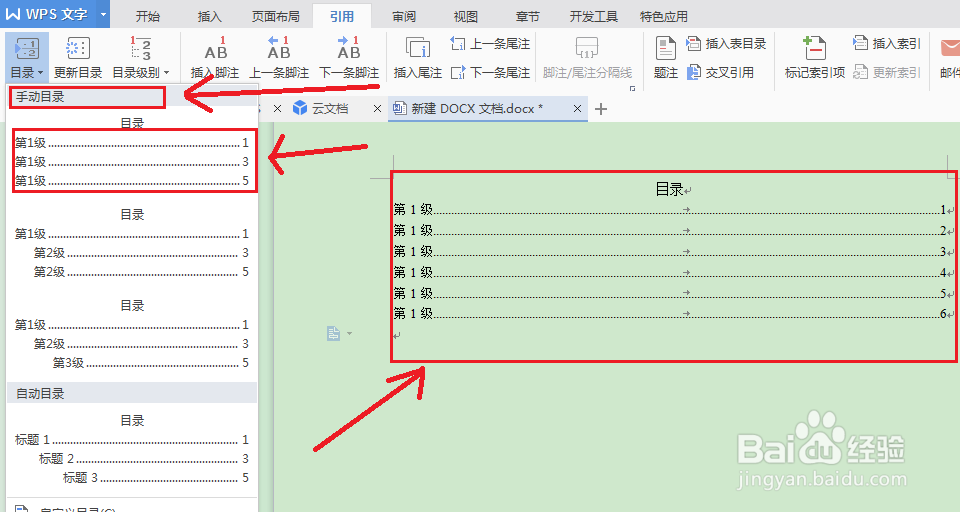Click the 更新目录 update icon
The height and width of the screenshot is (512, 960).
point(78,48)
